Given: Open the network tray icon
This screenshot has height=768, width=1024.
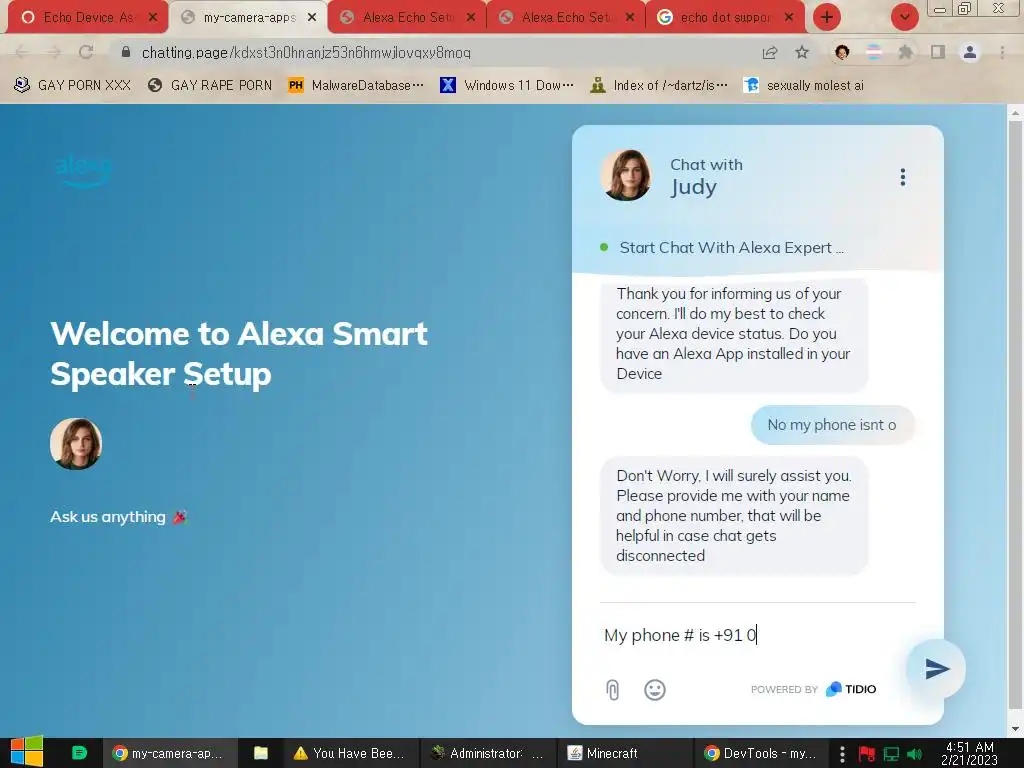Looking at the screenshot, I should coord(891,754).
